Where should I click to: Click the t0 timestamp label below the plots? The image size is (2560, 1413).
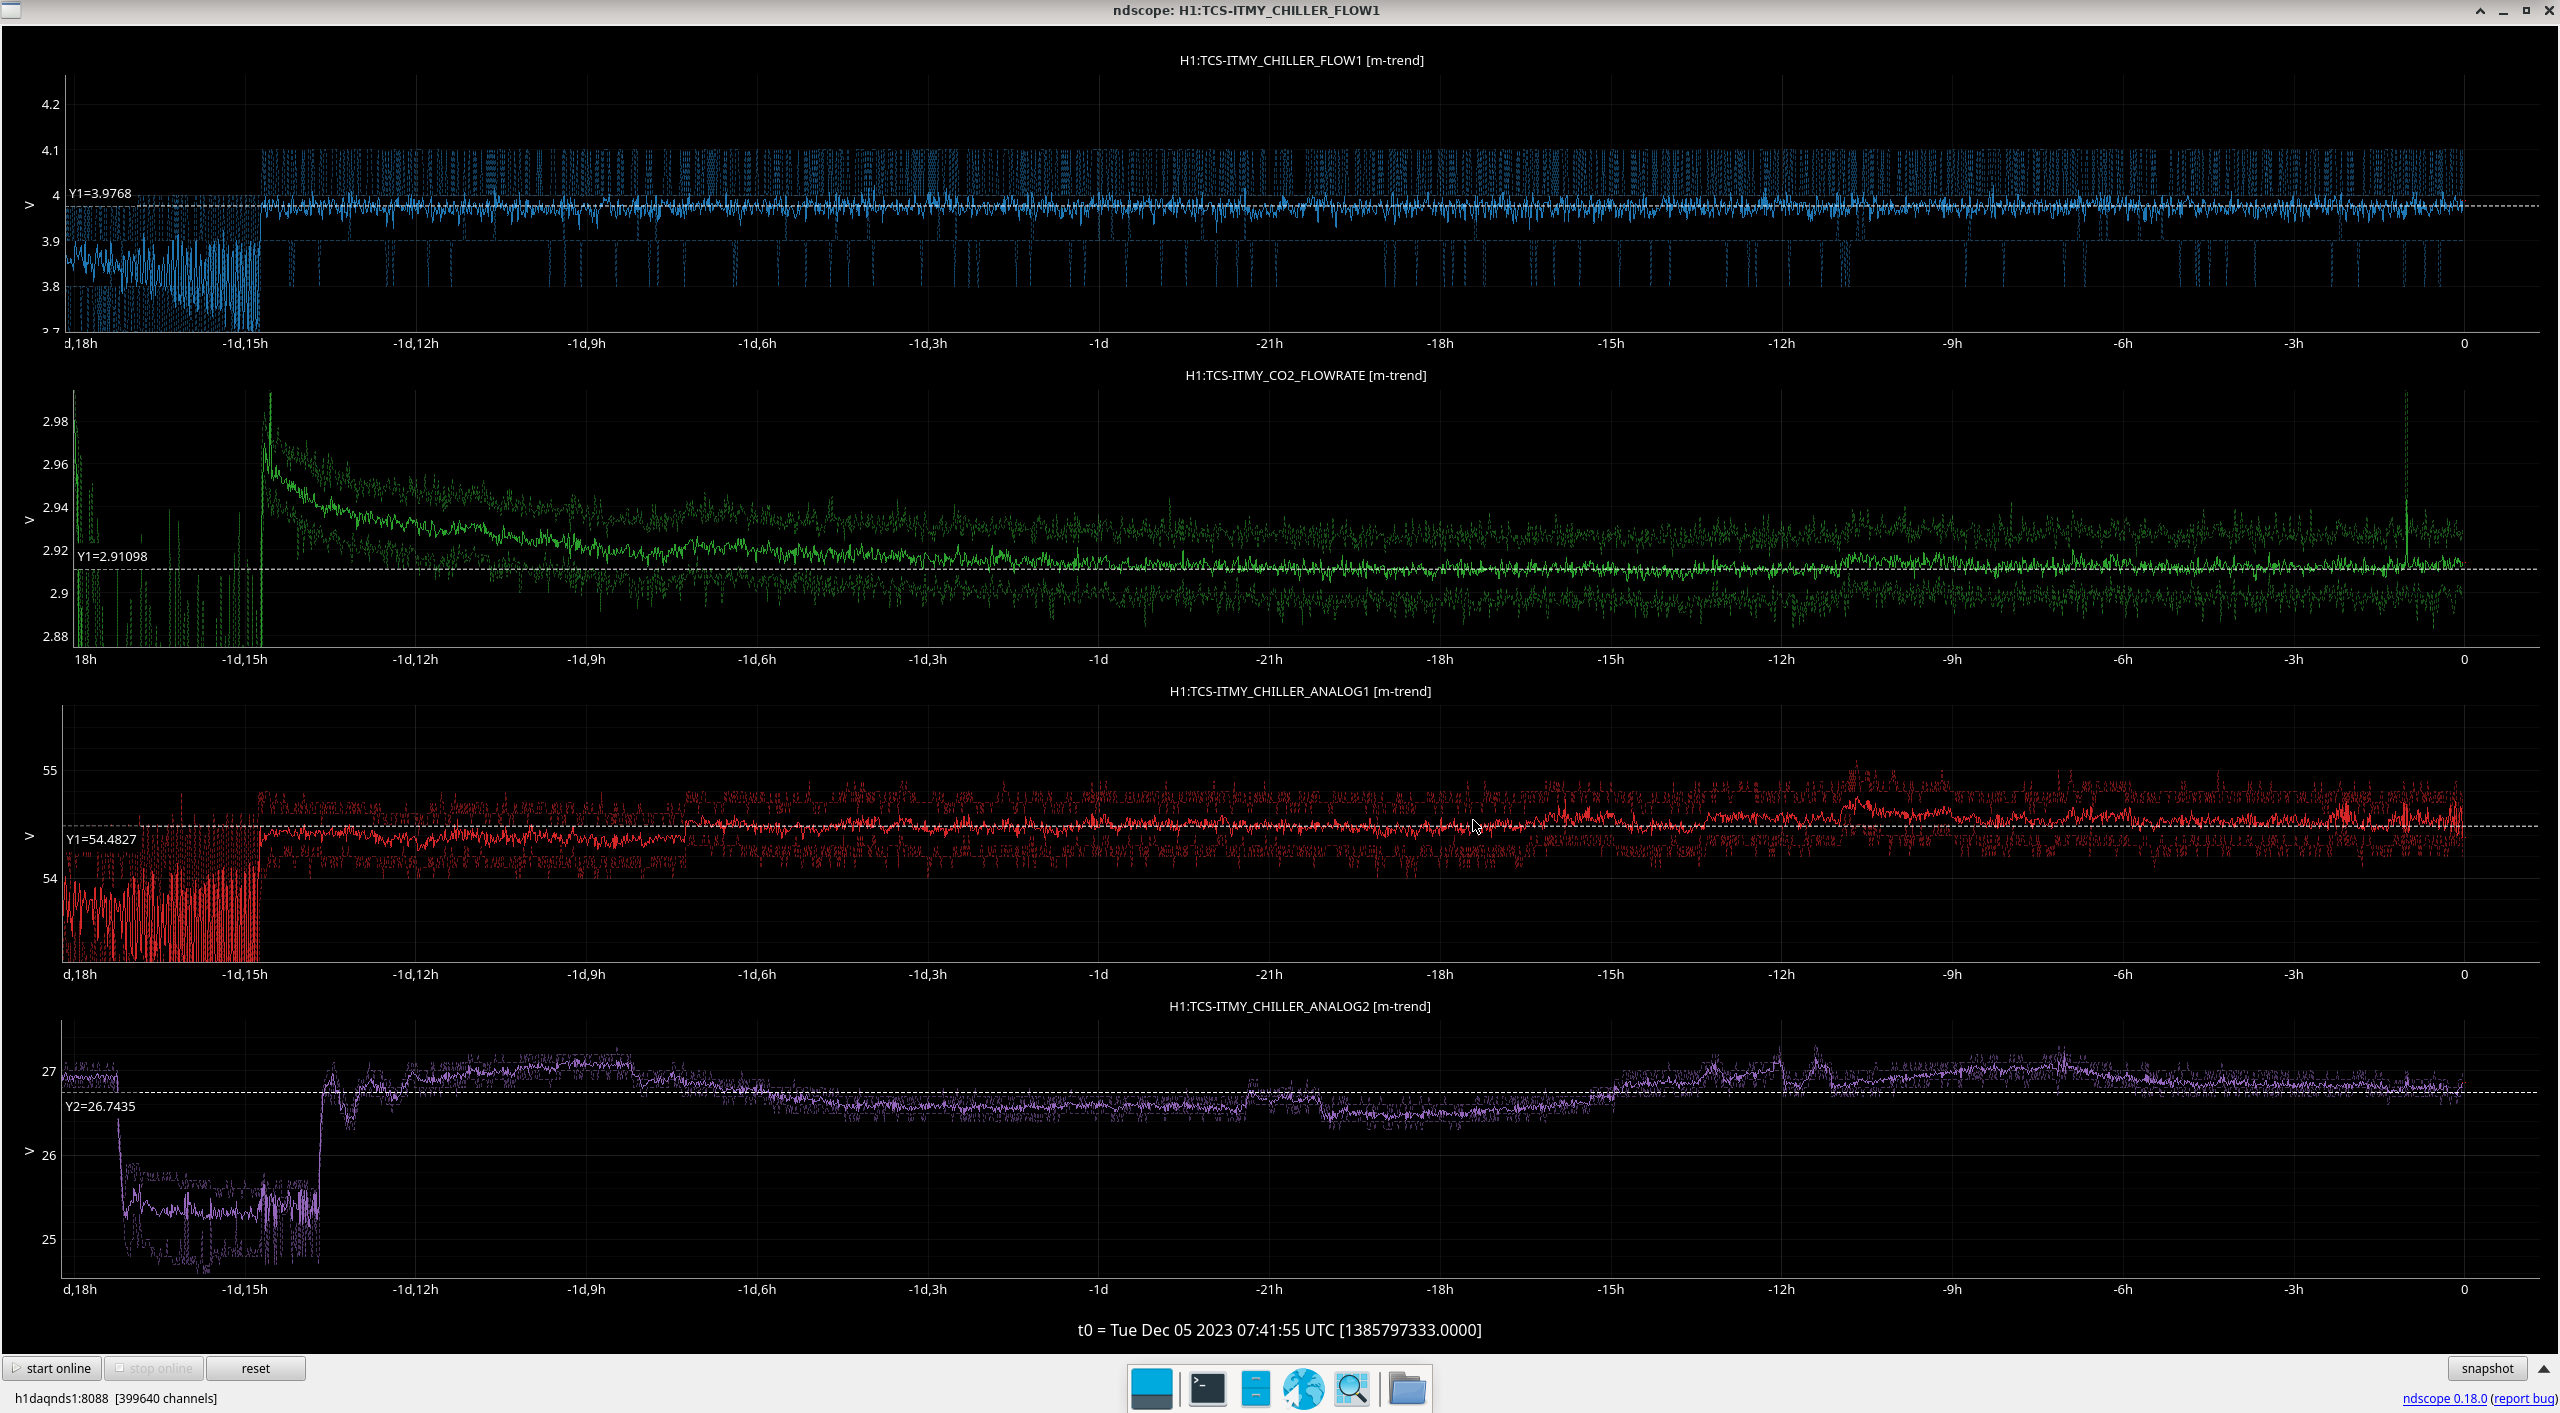coord(1279,1330)
